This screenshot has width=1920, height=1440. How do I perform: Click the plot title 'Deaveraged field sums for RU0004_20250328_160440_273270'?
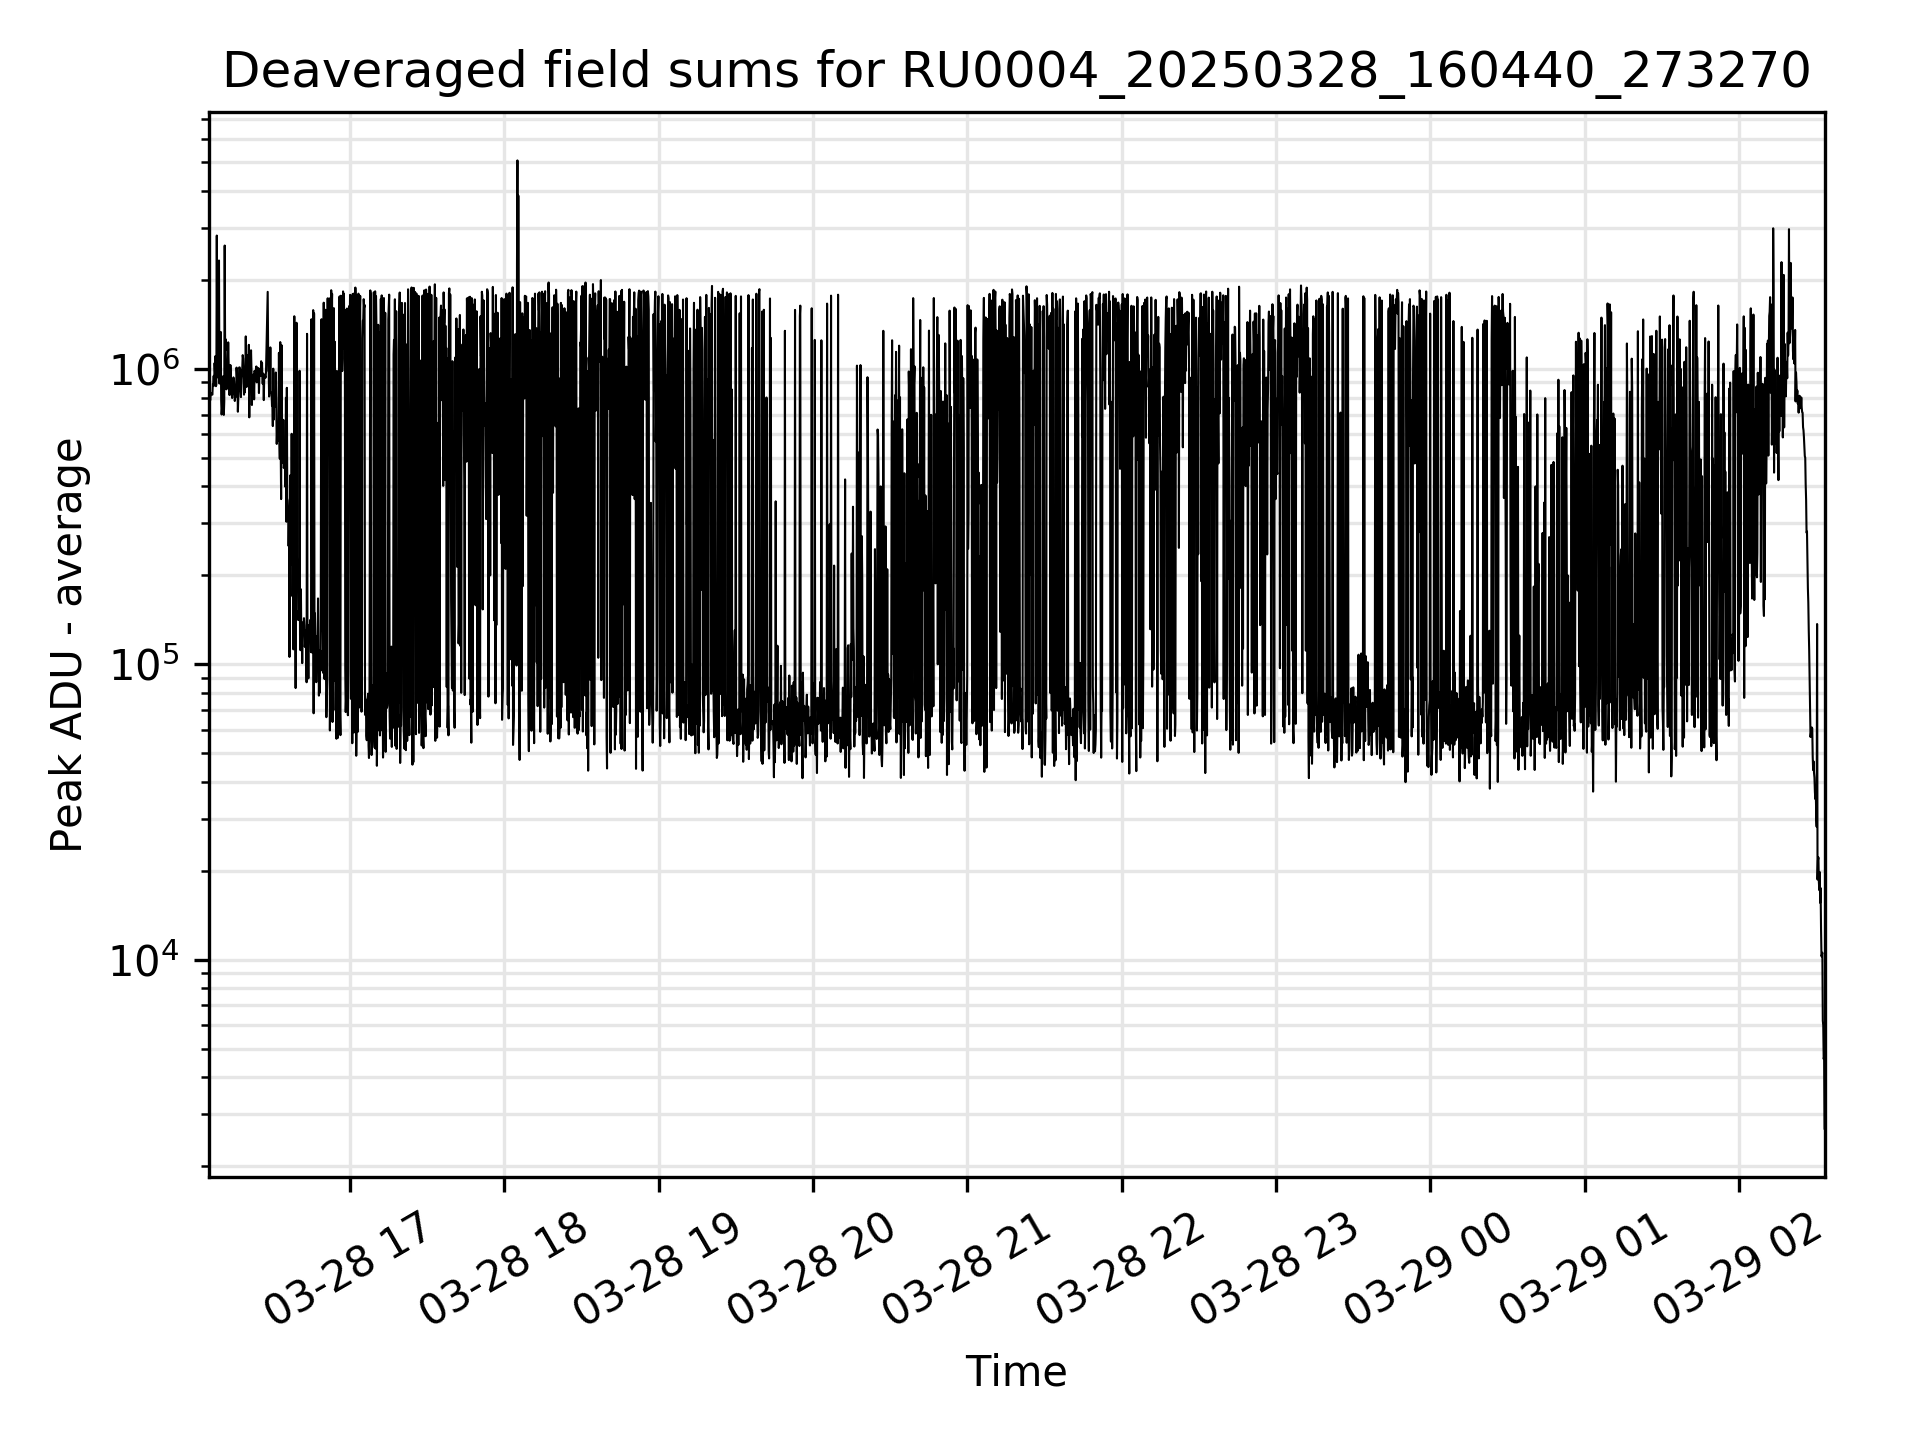tap(1016, 71)
